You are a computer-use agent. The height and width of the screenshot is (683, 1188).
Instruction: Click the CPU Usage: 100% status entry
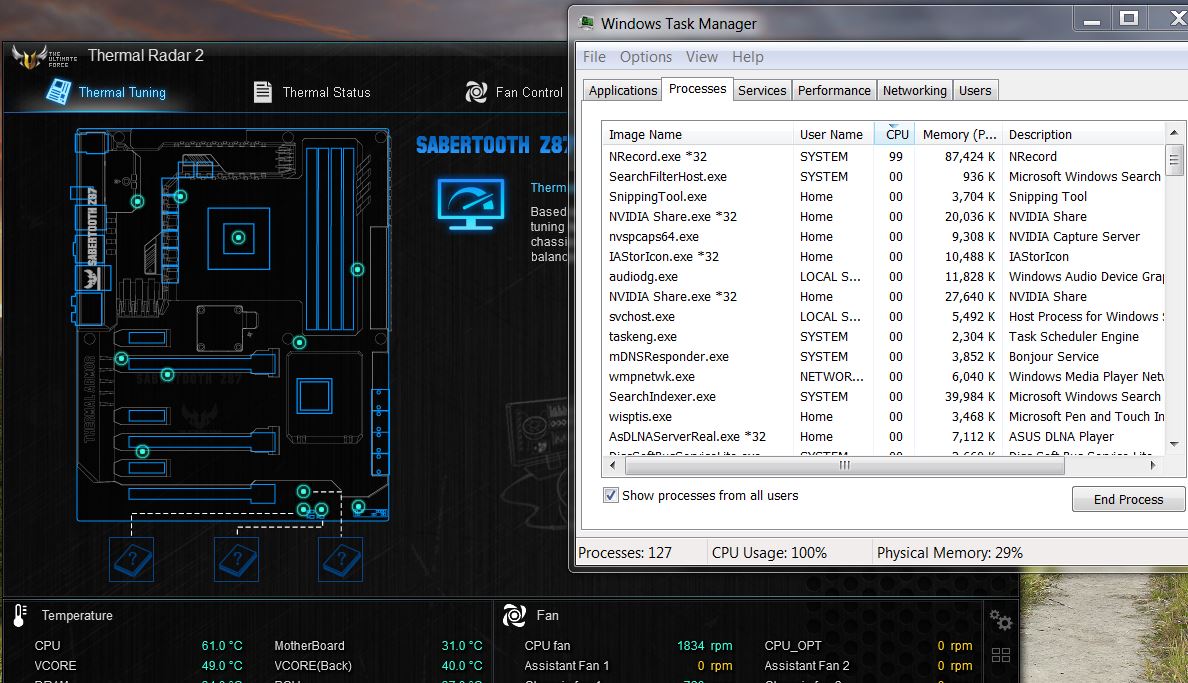click(x=769, y=553)
